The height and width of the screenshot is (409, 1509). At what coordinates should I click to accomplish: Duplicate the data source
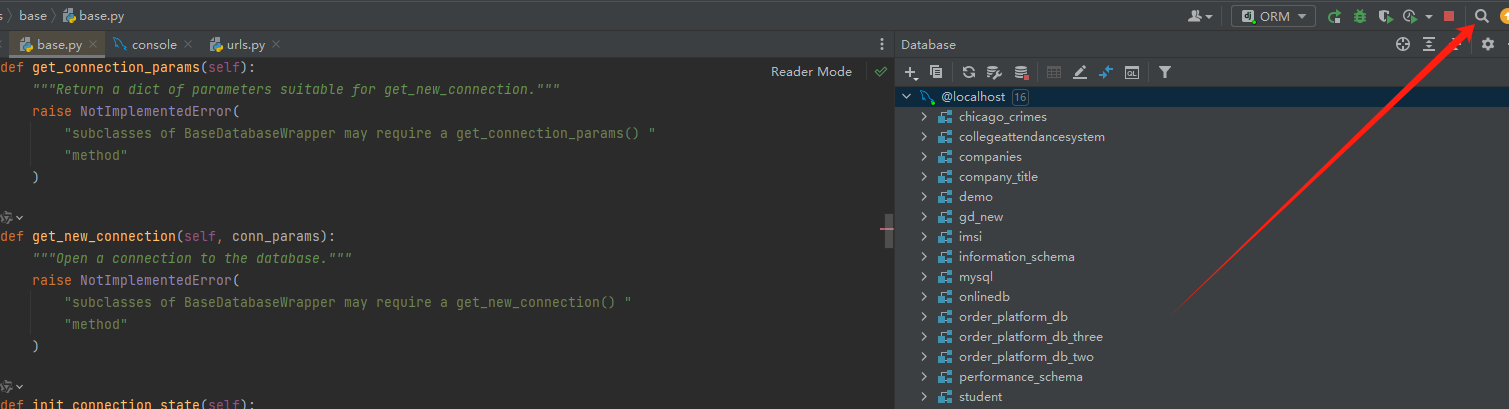pyautogui.click(x=936, y=72)
